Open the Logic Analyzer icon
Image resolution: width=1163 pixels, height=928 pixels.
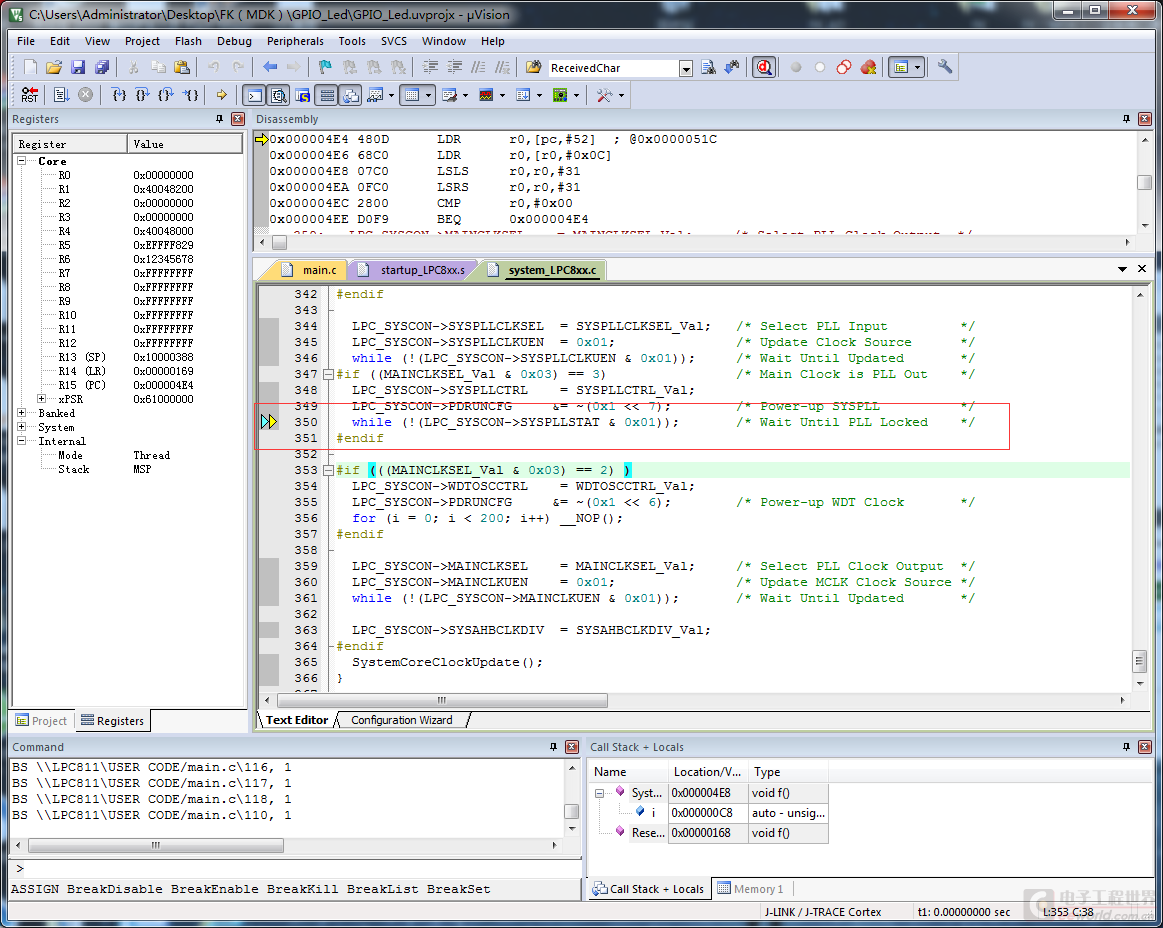[487, 95]
